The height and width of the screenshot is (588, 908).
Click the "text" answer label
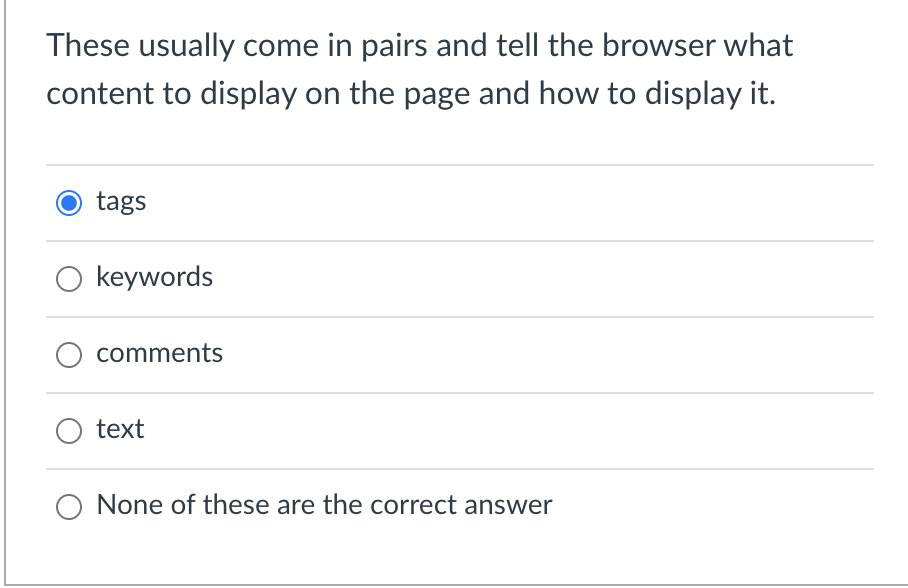coord(119,429)
